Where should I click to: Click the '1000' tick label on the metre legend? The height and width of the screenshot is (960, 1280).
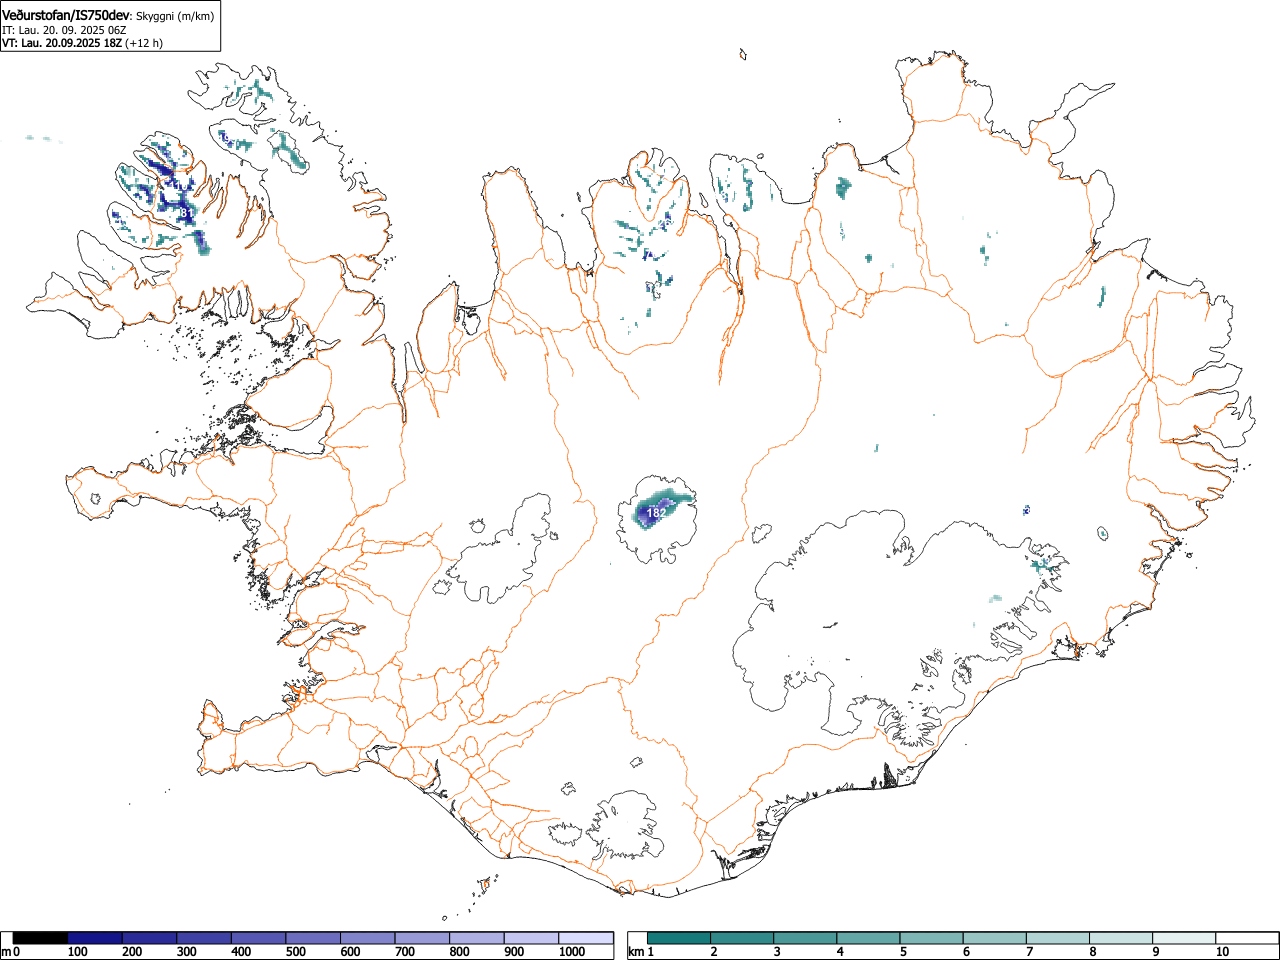pyautogui.click(x=572, y=952)
